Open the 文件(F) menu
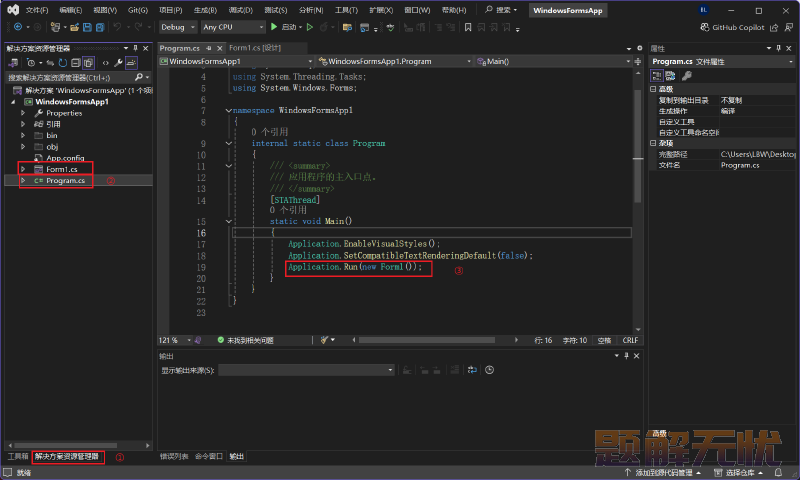This screenshot has height=480, width=800. (x=37, y=10)
